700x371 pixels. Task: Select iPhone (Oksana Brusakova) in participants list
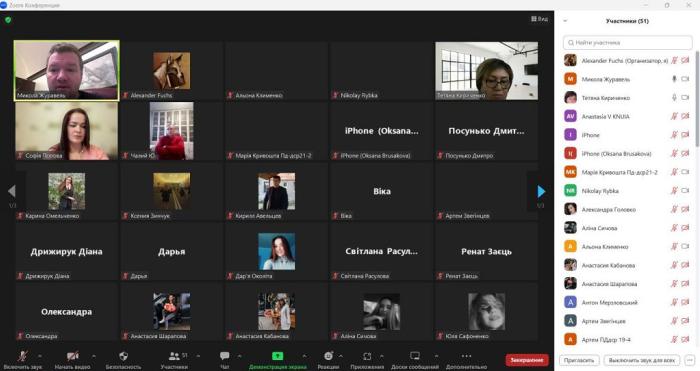tap(627, 154)
